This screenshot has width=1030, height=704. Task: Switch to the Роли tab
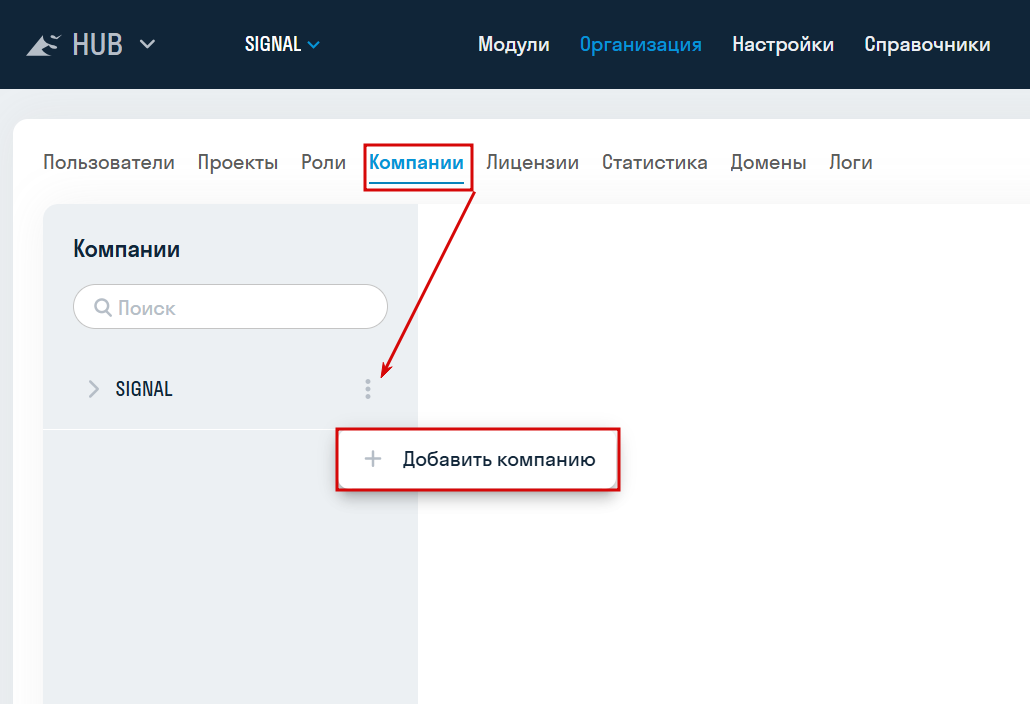point(323,162)
